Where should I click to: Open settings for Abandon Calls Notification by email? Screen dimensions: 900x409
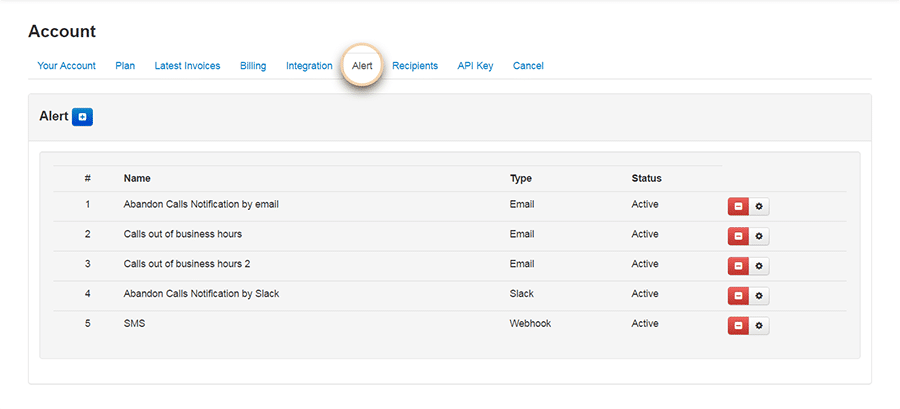(x=759, y=207)
